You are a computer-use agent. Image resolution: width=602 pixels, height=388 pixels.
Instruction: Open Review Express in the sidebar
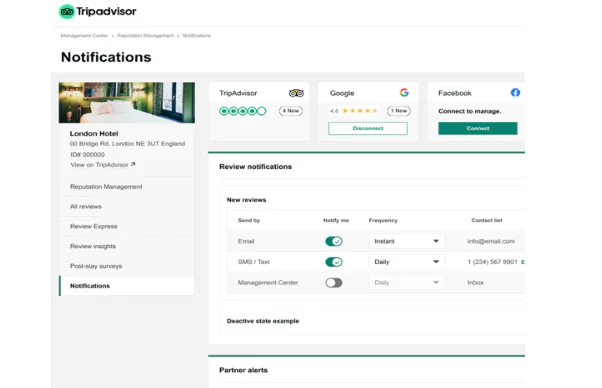[x=127, y=226]
